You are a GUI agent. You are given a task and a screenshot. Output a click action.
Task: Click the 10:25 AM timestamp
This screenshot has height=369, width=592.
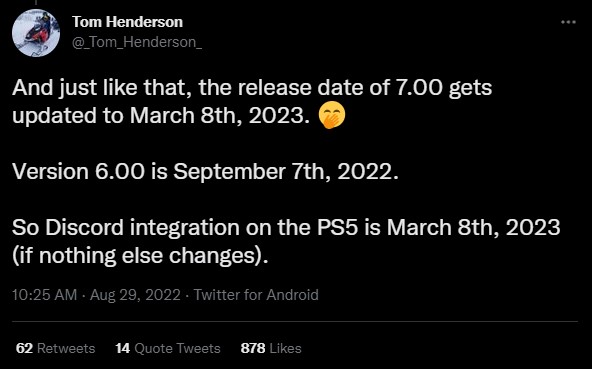45,295
